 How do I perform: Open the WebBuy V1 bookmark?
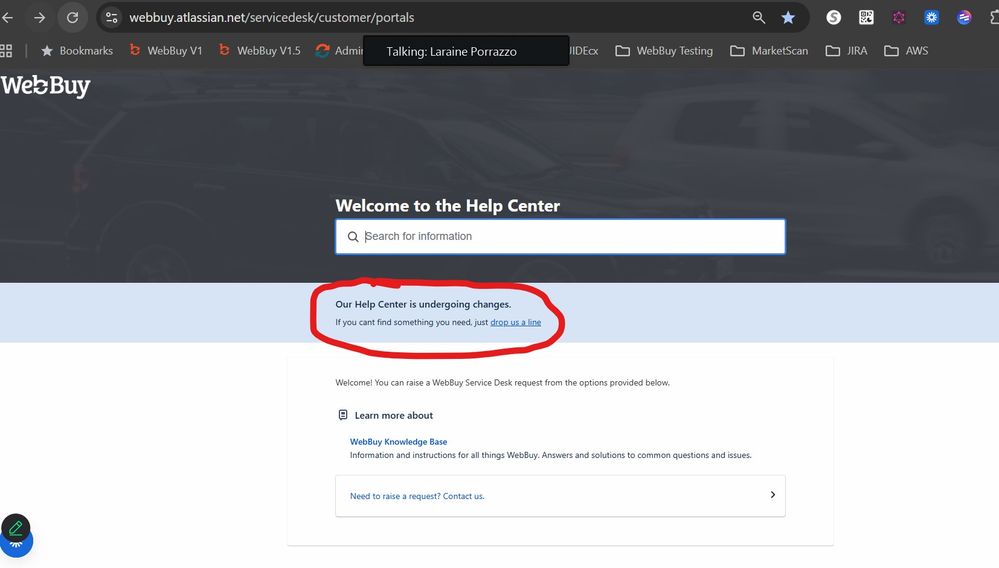(166, 51)
